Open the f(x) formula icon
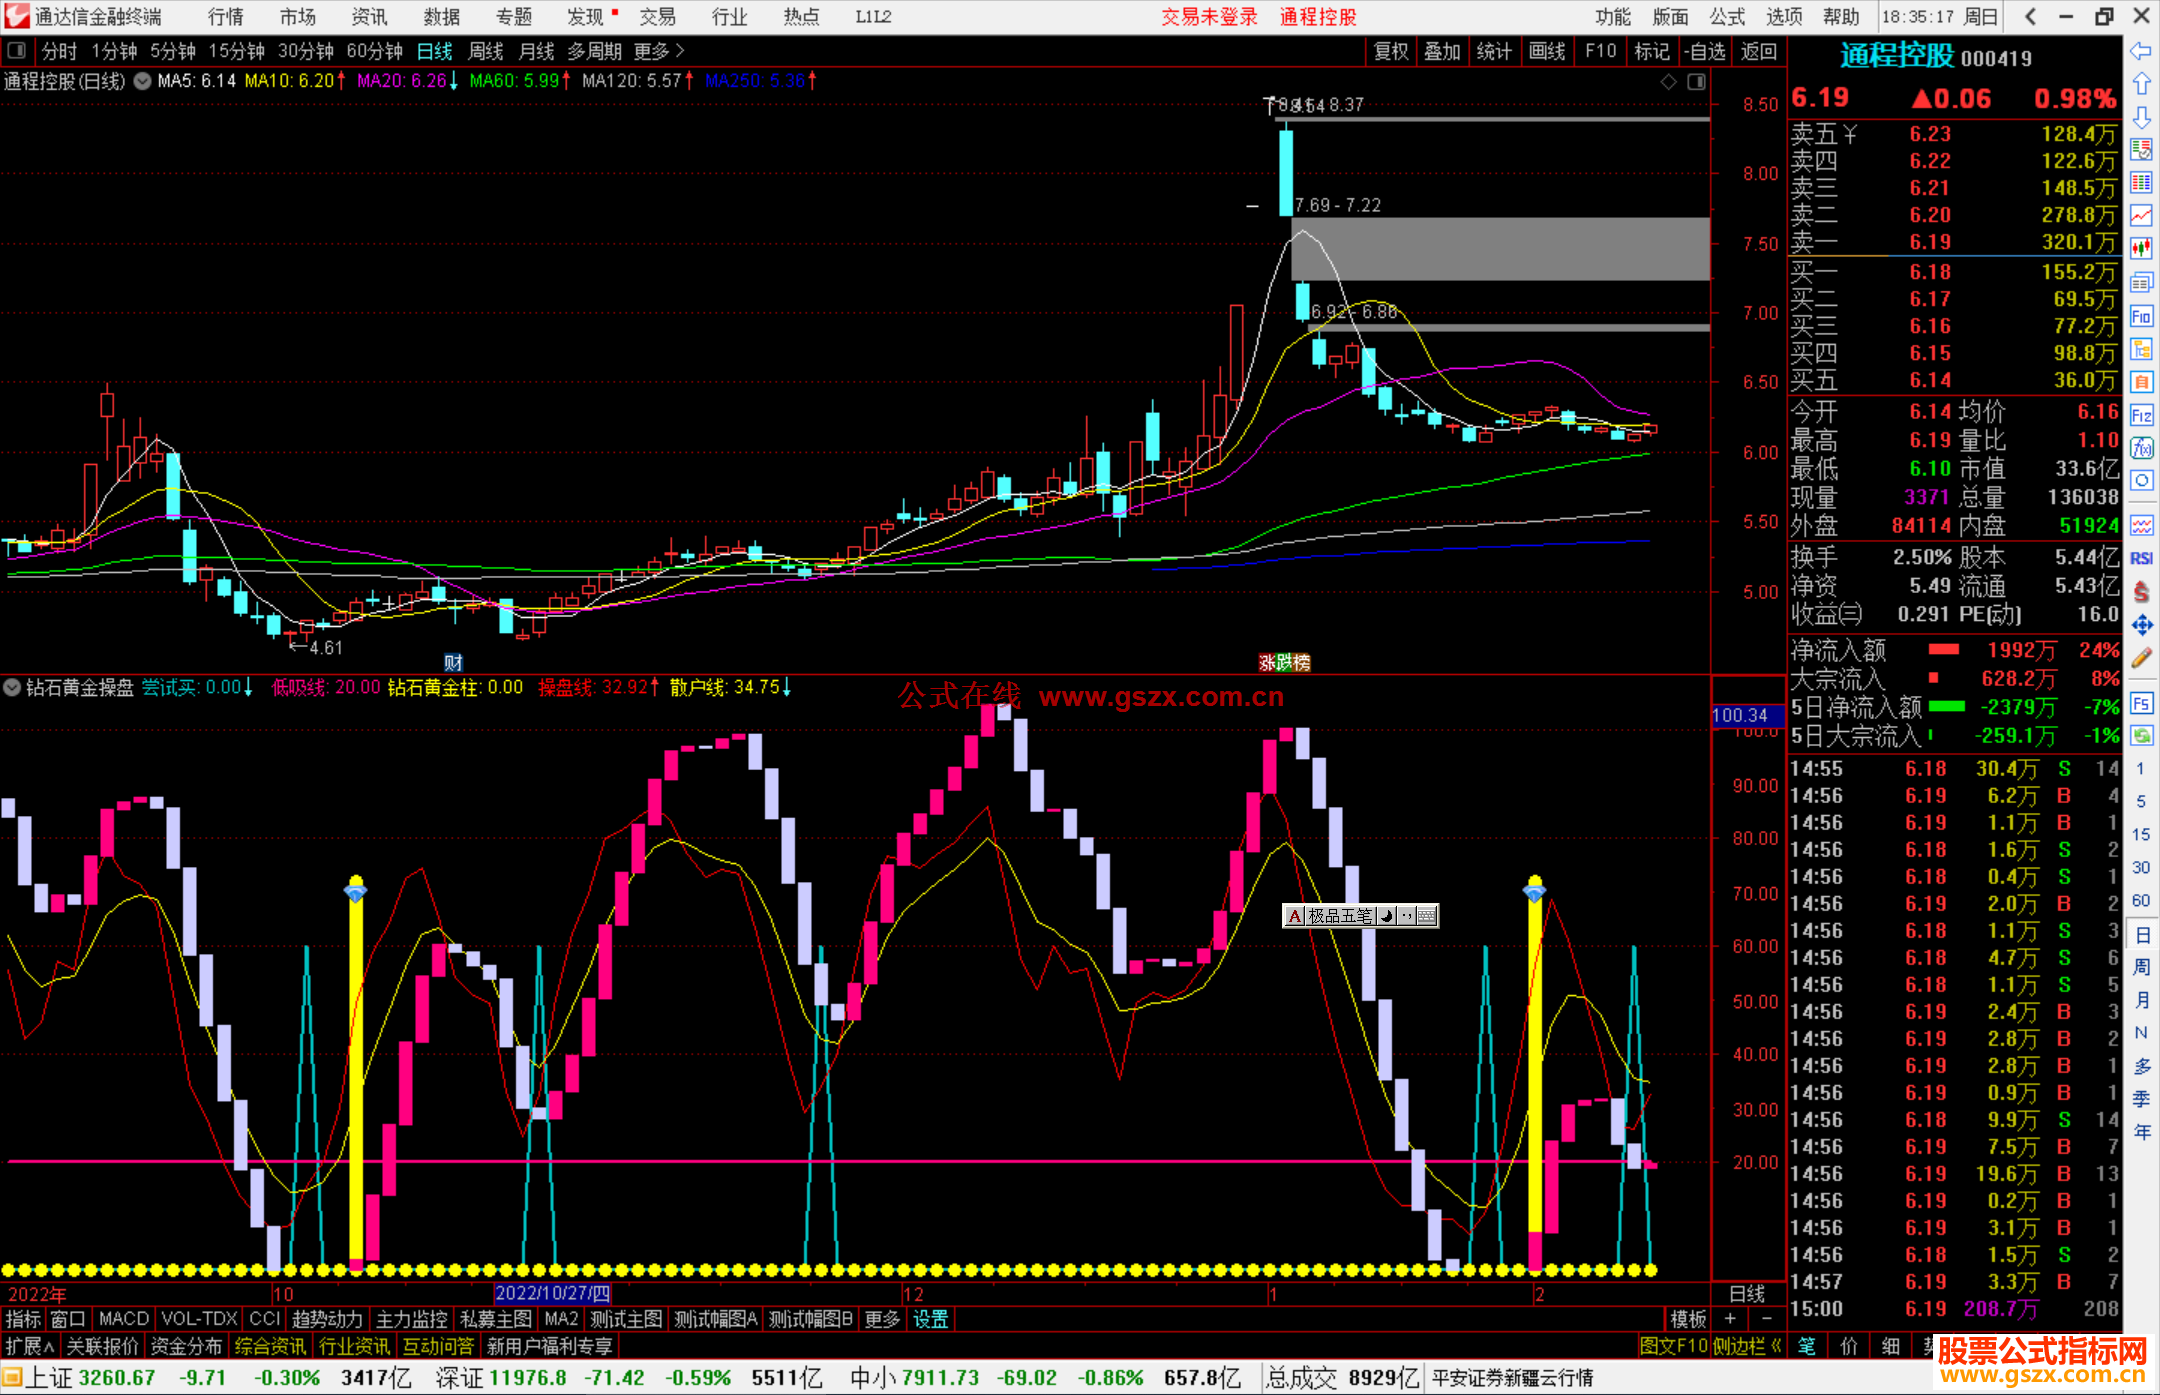 [2141, 448]
